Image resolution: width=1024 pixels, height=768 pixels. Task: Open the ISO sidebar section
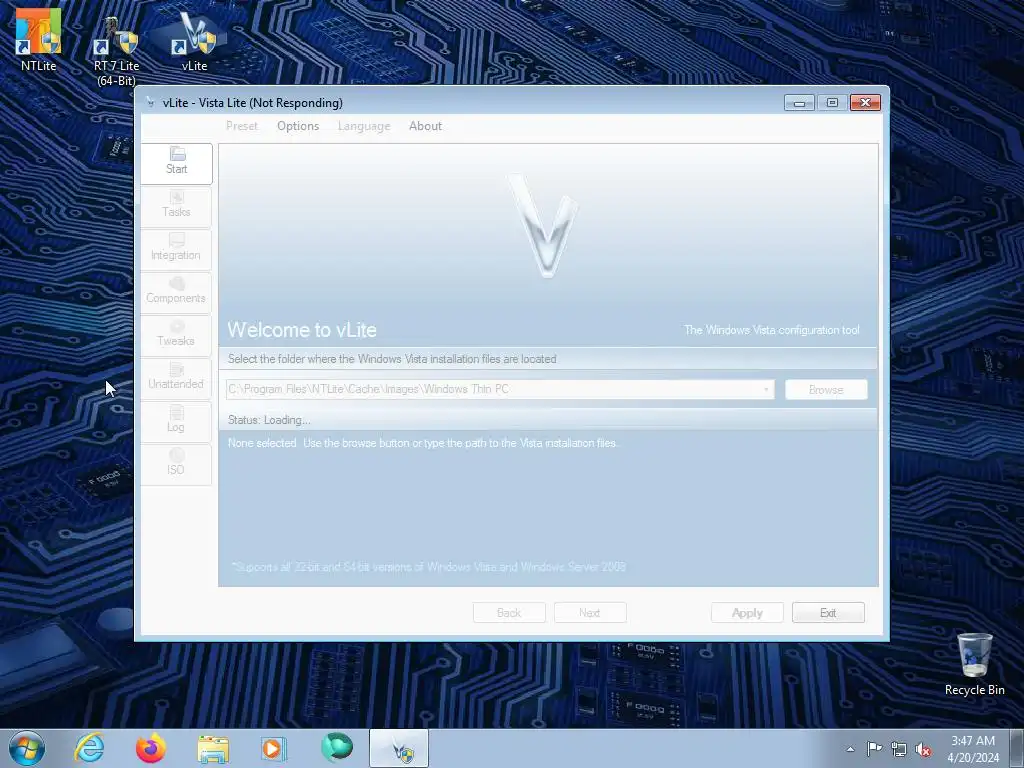point(176,465)
